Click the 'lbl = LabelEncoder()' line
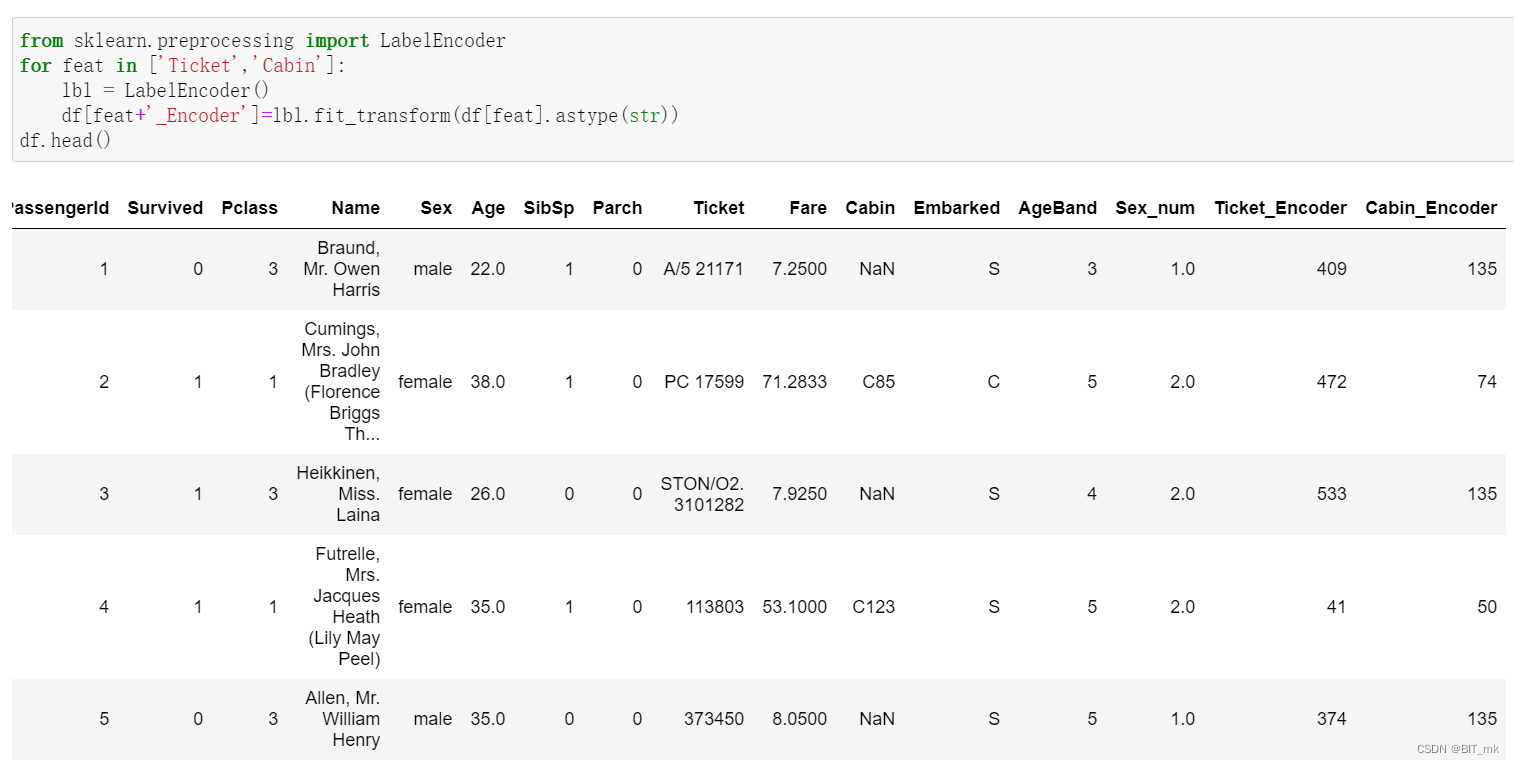1514x764 pixels. [165, 90]
